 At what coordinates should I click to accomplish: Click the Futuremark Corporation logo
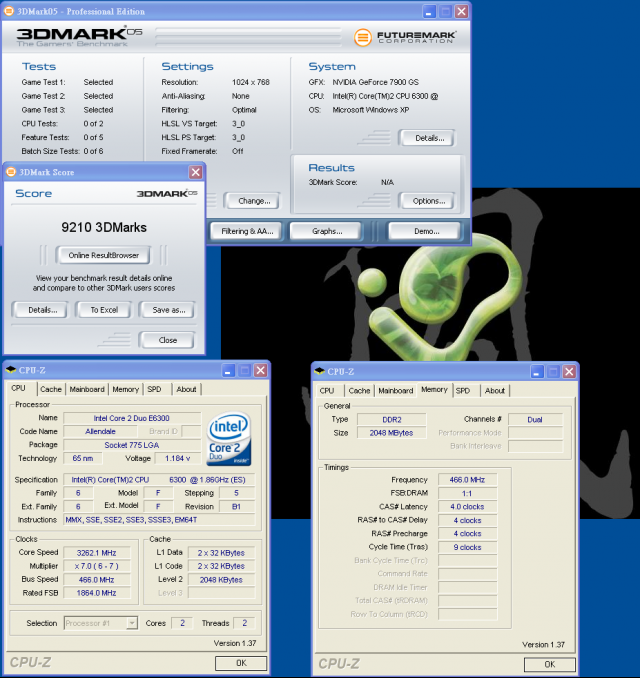click(x=405, y=37)
